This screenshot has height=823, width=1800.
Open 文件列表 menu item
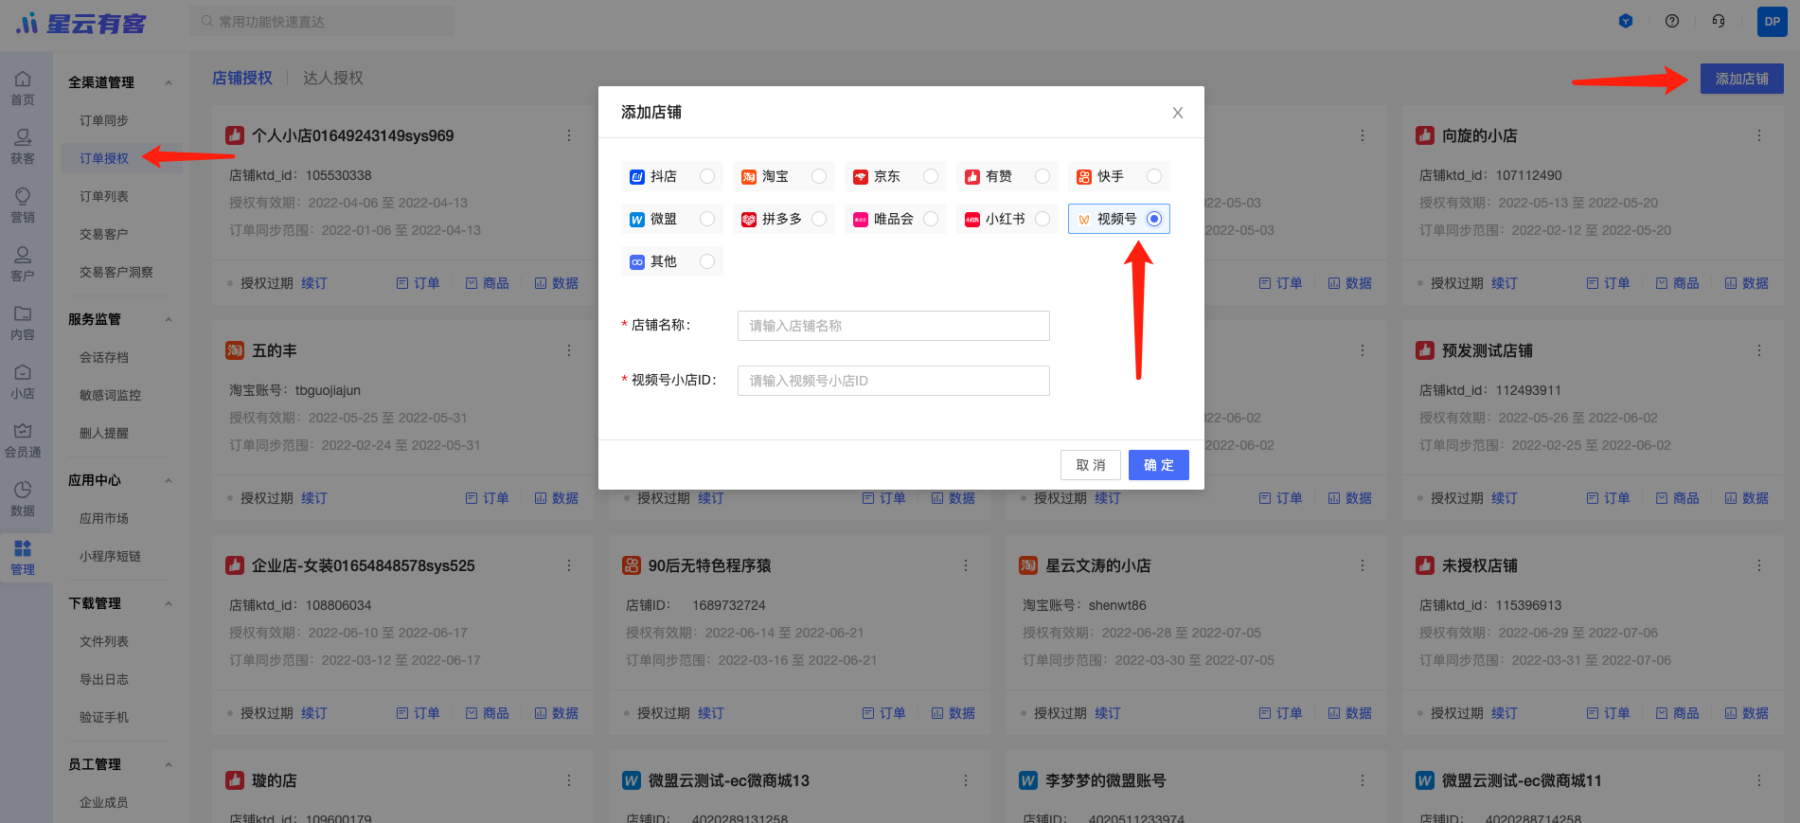coord(104,642)
